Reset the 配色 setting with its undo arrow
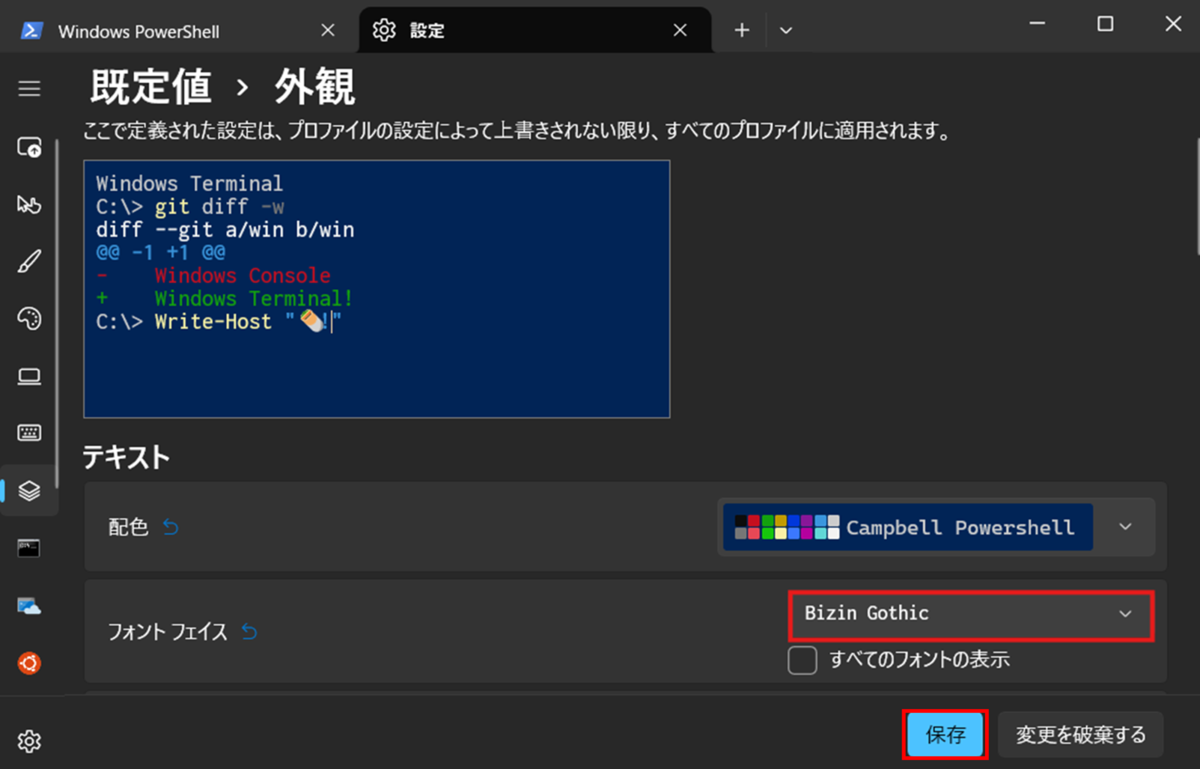The height and width of the screenshot is (769, 1200). pos(170,527)
